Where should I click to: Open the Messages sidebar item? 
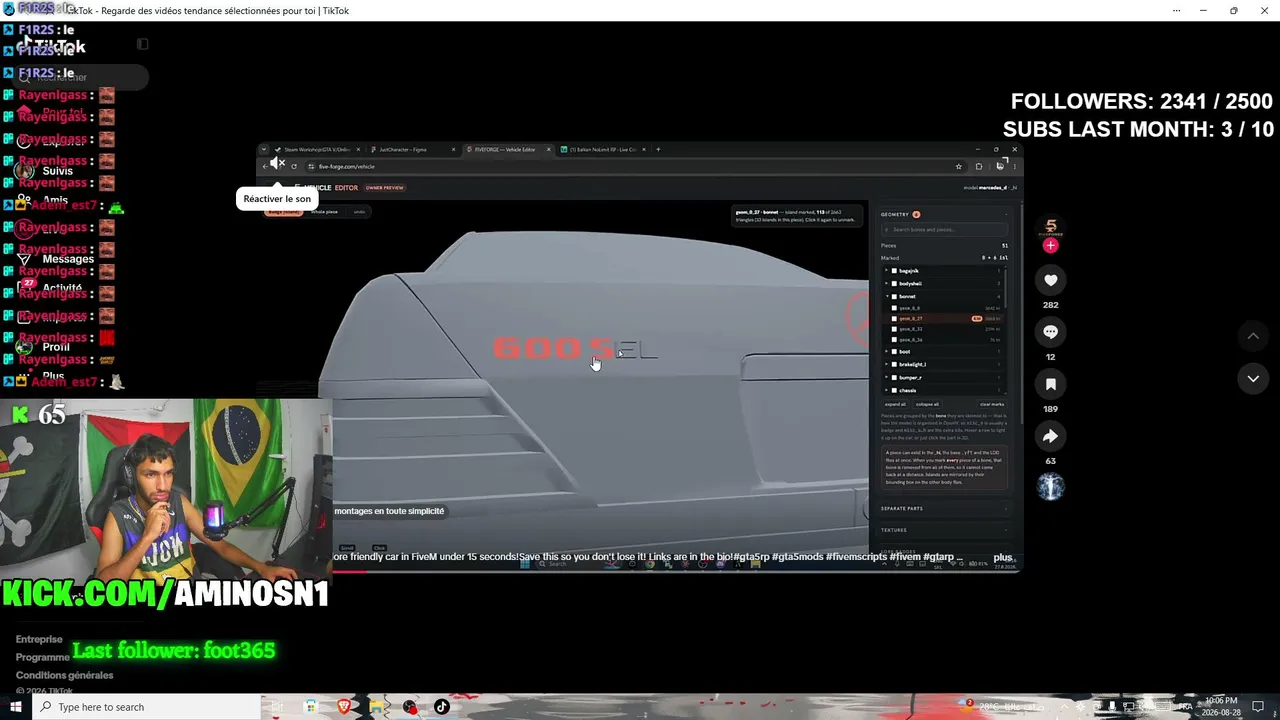click(68, 259)
